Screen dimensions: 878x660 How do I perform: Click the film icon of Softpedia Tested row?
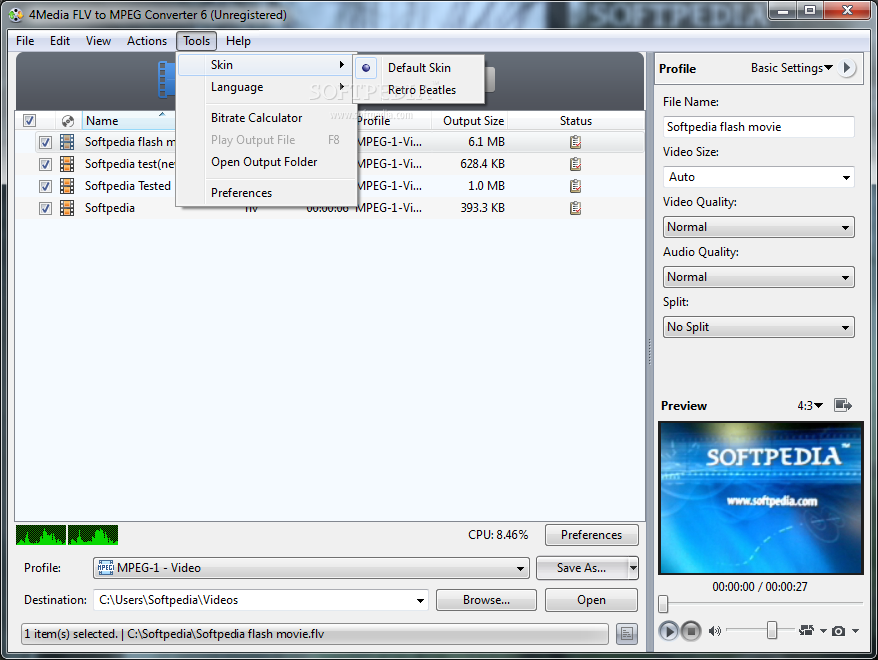[x=67, y=186]
